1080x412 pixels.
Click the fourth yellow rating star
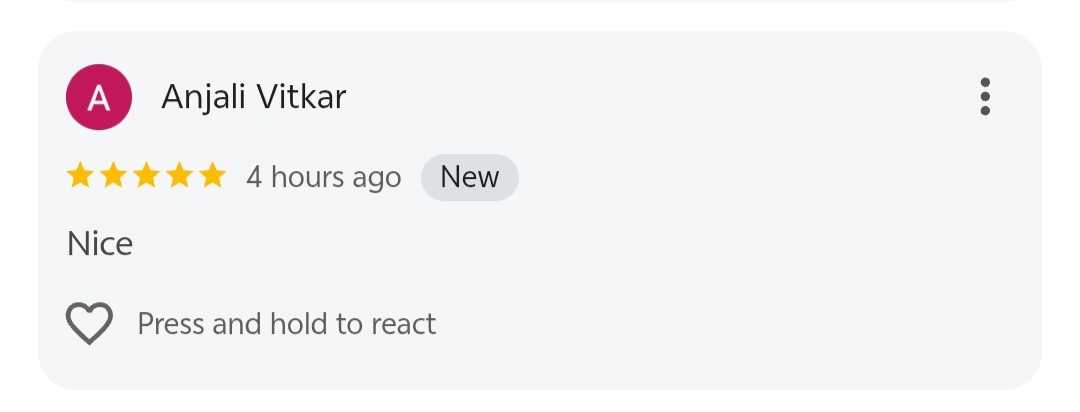pyautogui.click(x=180, y=177)
